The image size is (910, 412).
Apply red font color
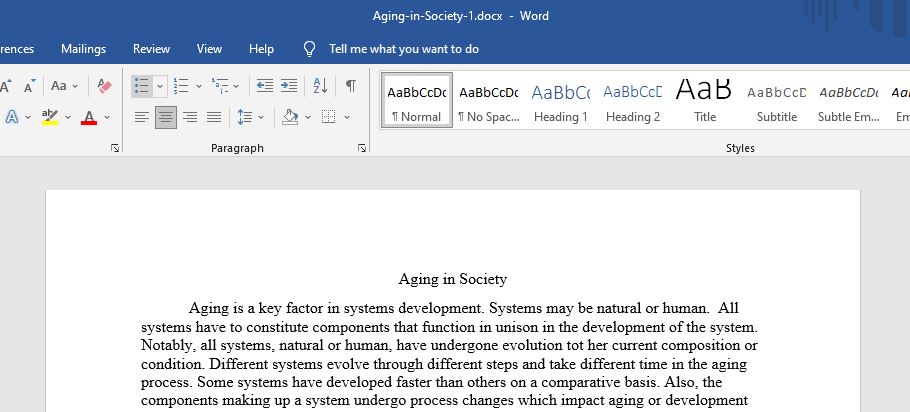(x=89, y=117)
